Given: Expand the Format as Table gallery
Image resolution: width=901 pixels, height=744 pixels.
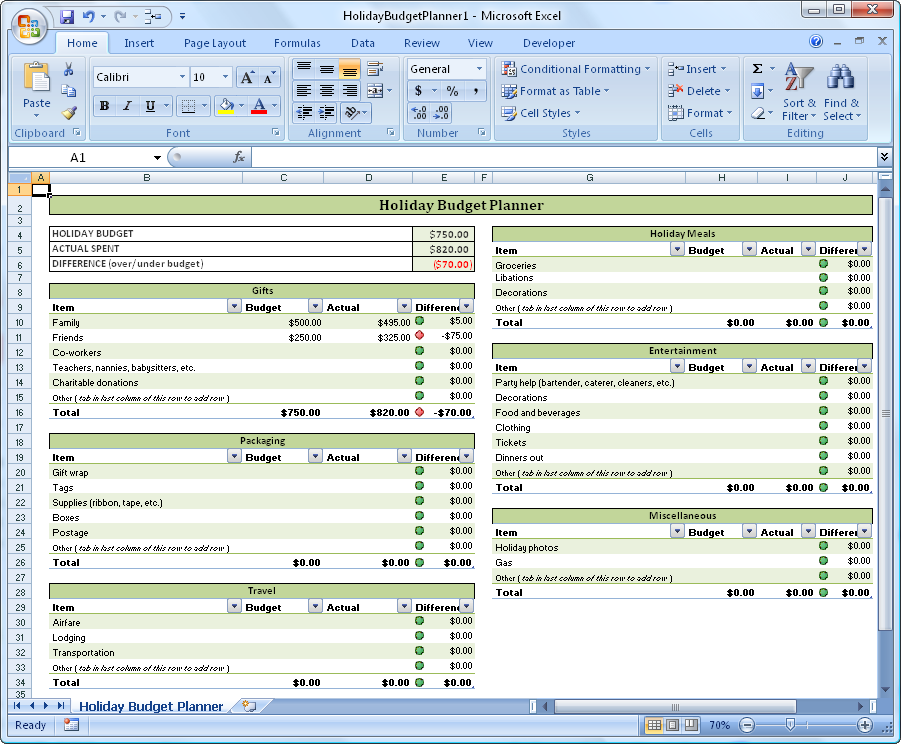Looking at the screenshot, I should coord(555,91).
